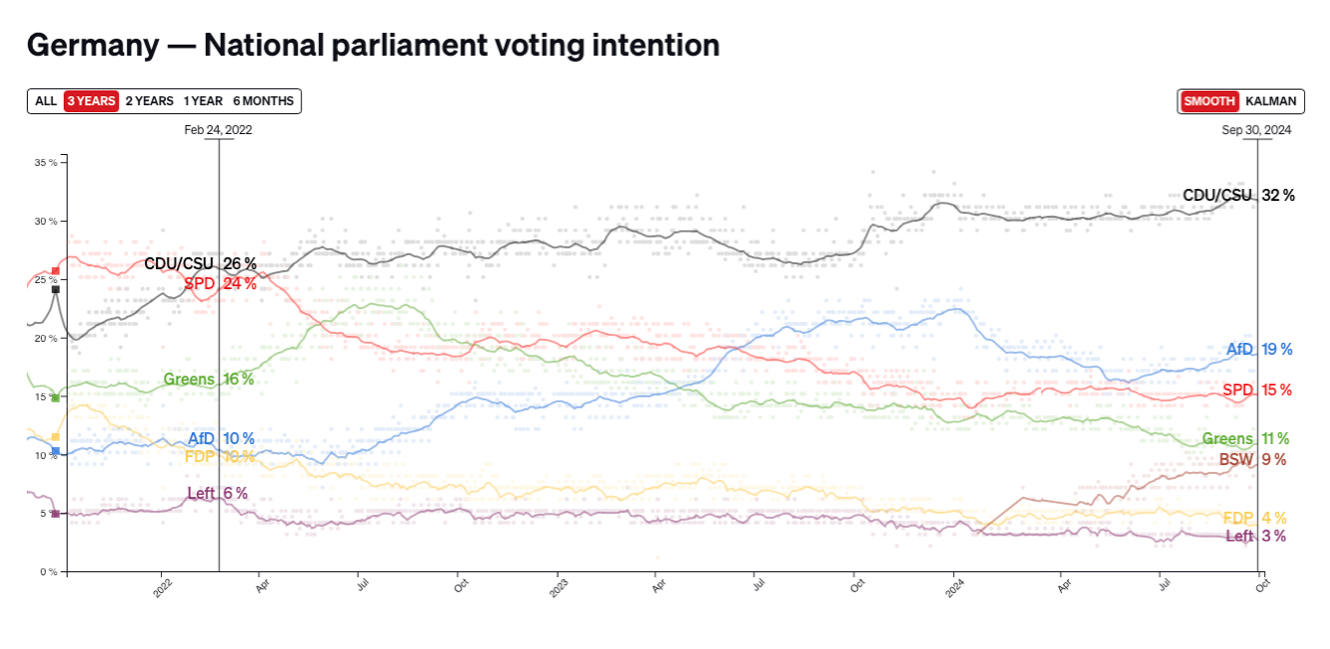Click the blue AfD election result marker
Image resolution: width=1330 pixels, height=649 pixels.
(56, 452)
